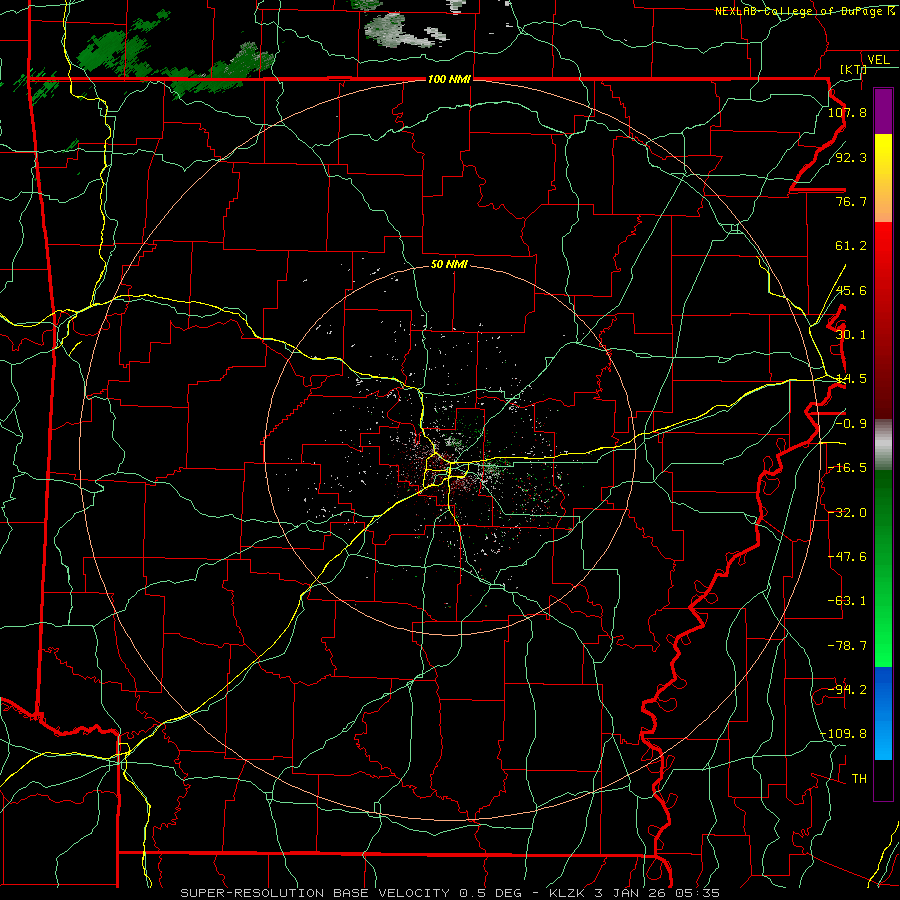Click the 30.1 velocity scale value
The image size is (900, 900).
point(851,335)
